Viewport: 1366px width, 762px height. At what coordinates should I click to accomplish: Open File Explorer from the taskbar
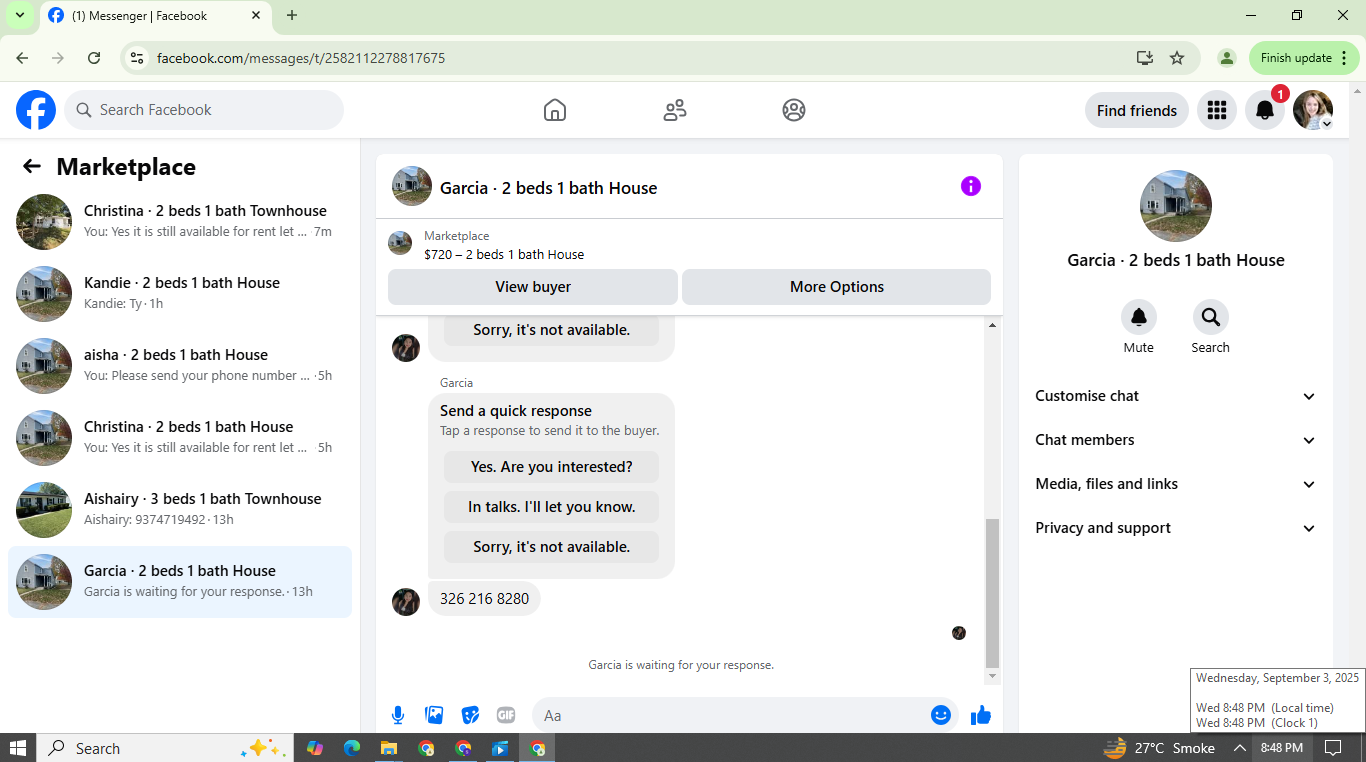tap(389, 748)
